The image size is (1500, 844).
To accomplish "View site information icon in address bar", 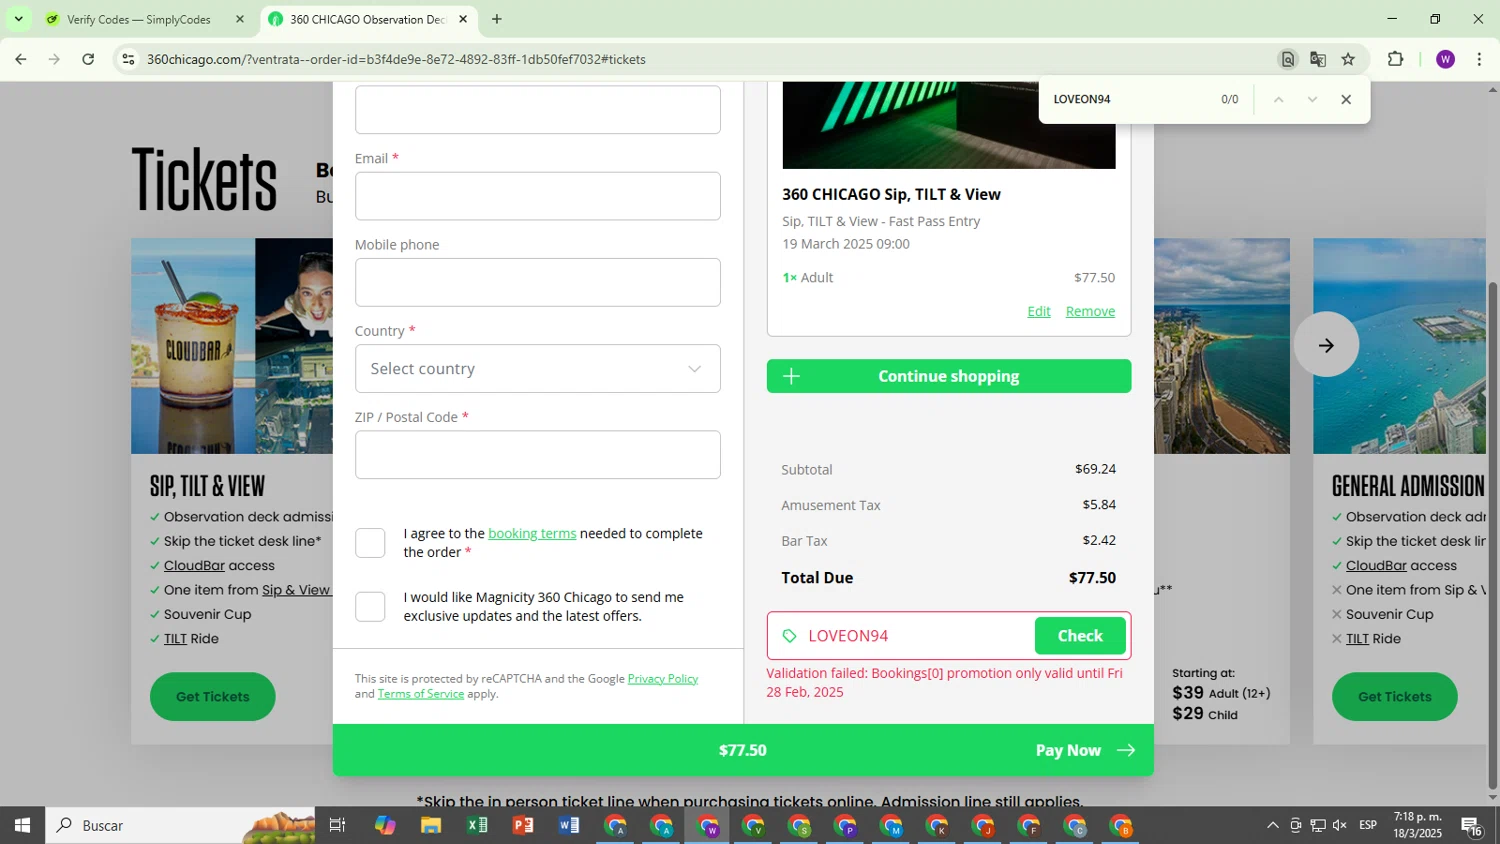I will click(x=128, y=59).
